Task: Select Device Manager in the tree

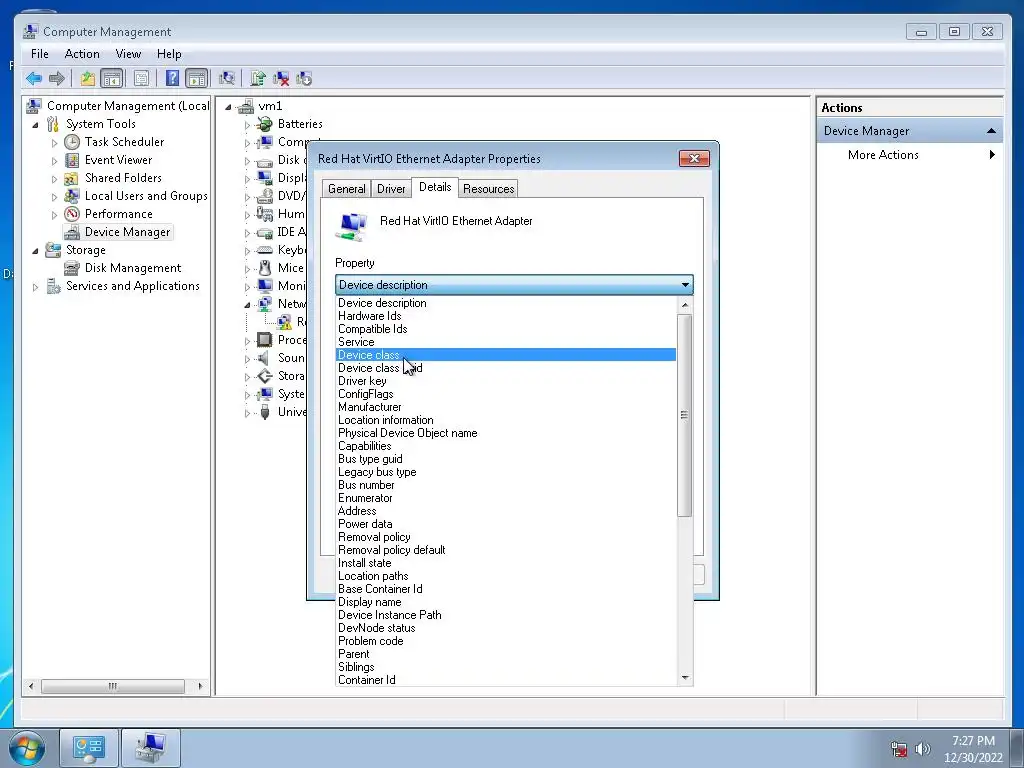Action: tap(127, 232)
